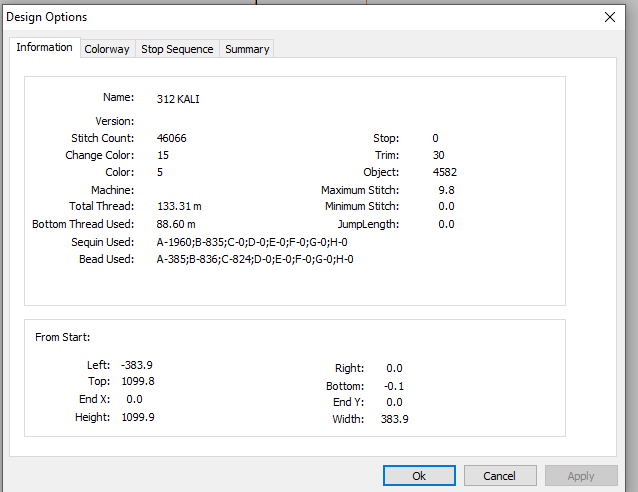
Task: Click the Design Options title text
Action: (47, 17)
